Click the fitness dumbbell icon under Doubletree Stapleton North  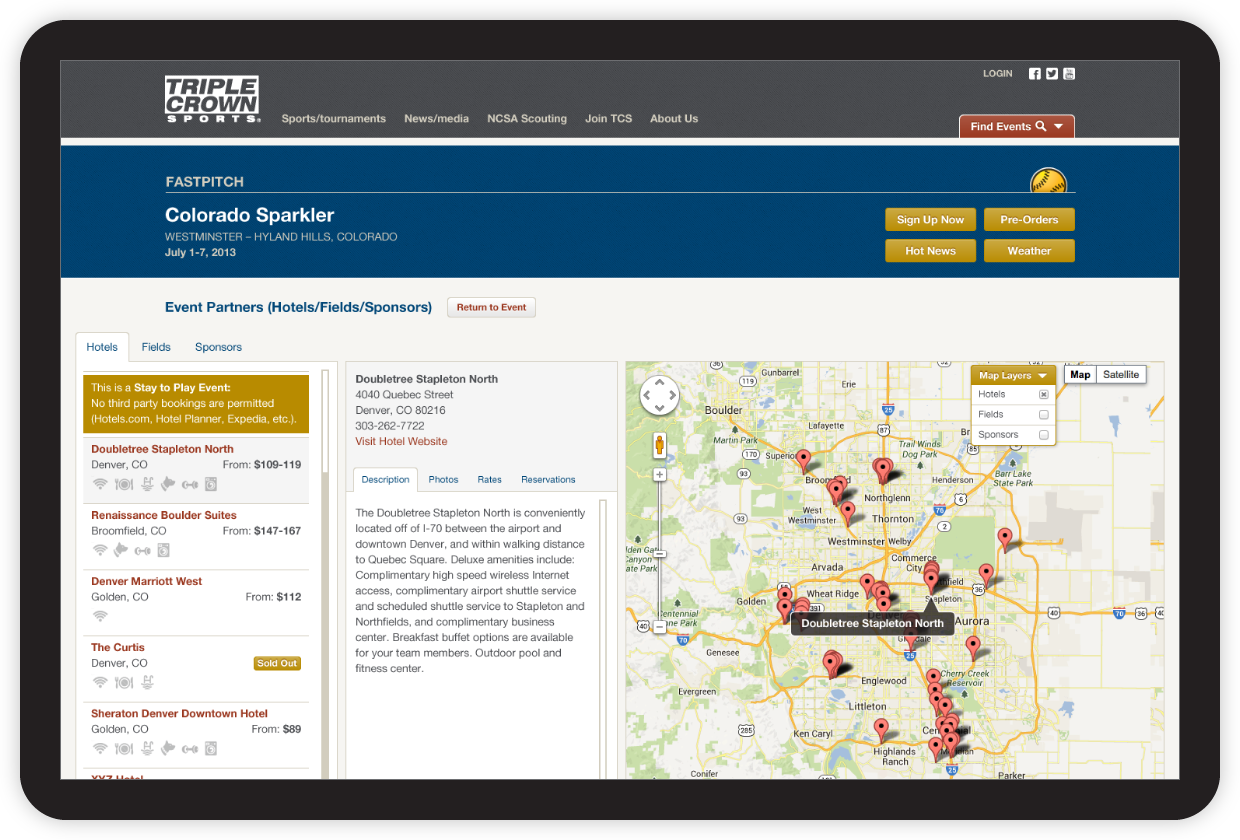click(190, 485)
